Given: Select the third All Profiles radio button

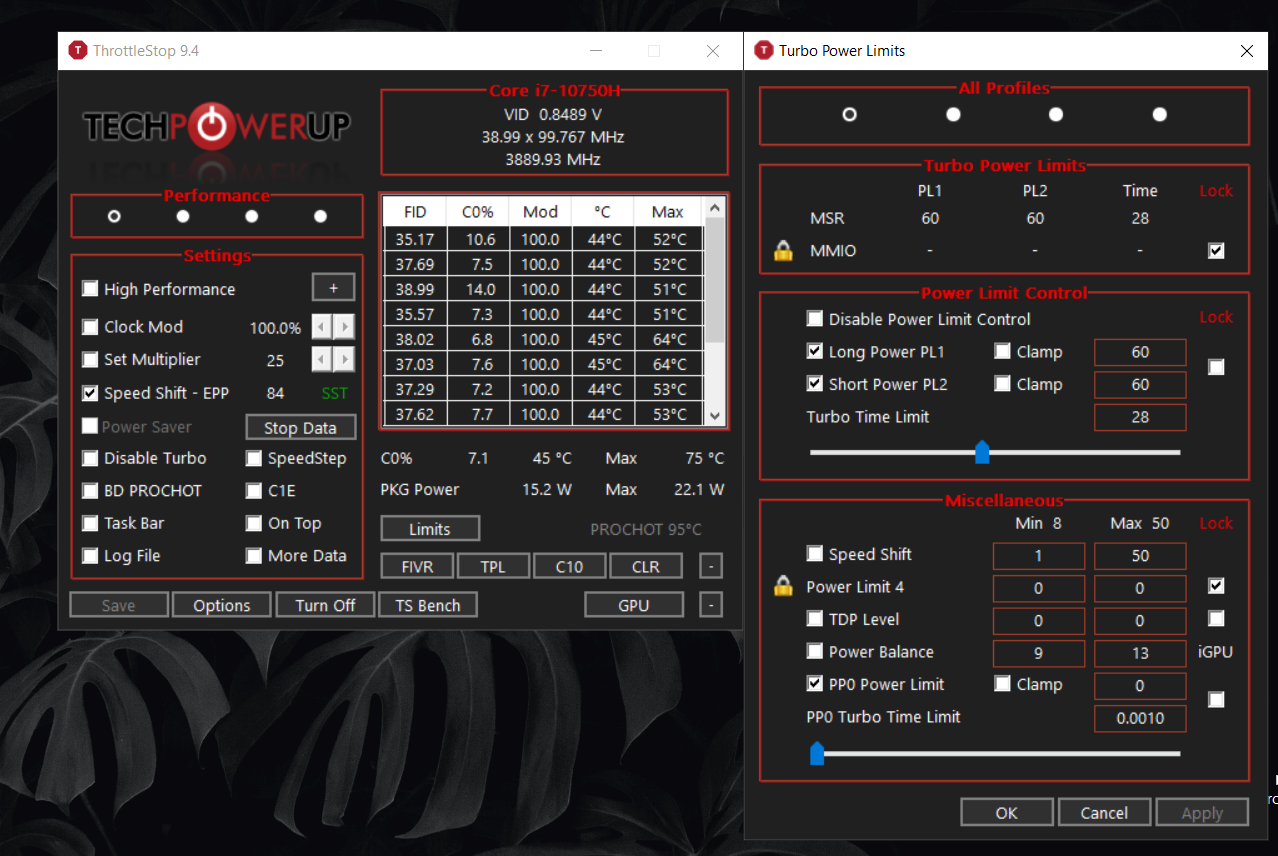Looking at the screenshot, I should 1056,114.
